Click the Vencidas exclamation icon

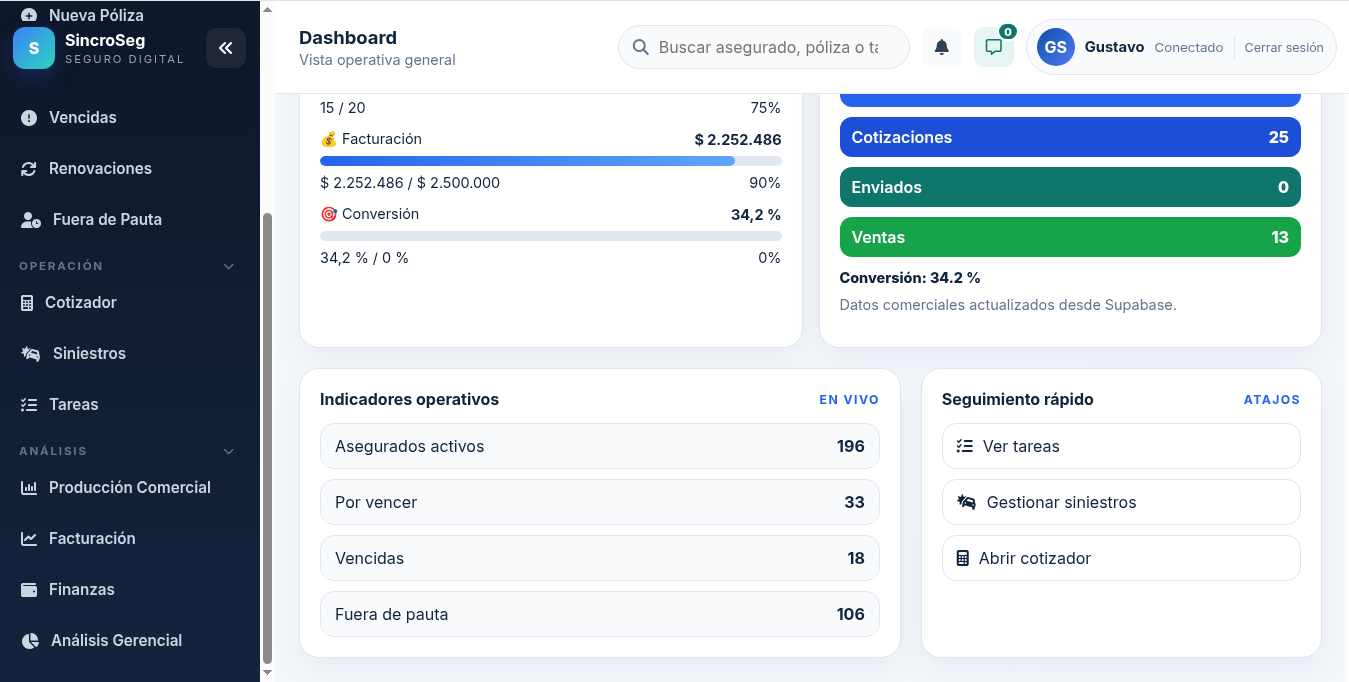click(29, 118)
